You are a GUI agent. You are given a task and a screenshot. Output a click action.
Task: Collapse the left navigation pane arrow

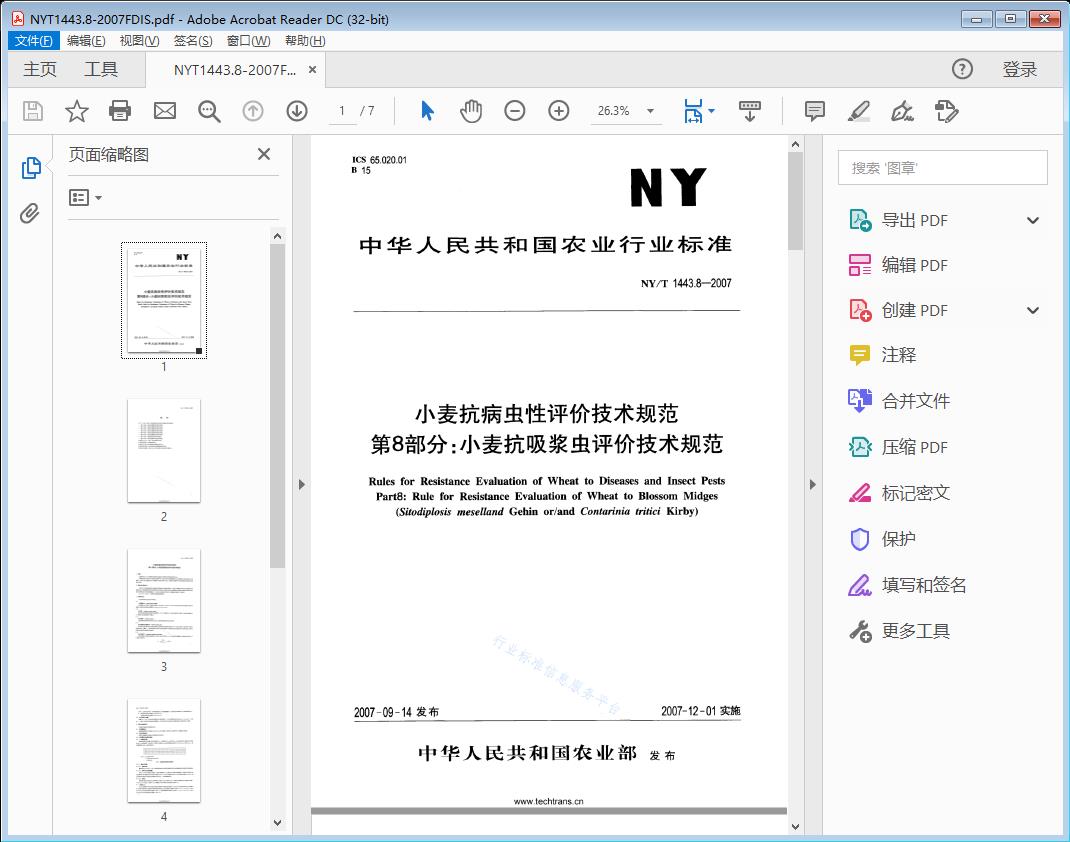point(302,485)
